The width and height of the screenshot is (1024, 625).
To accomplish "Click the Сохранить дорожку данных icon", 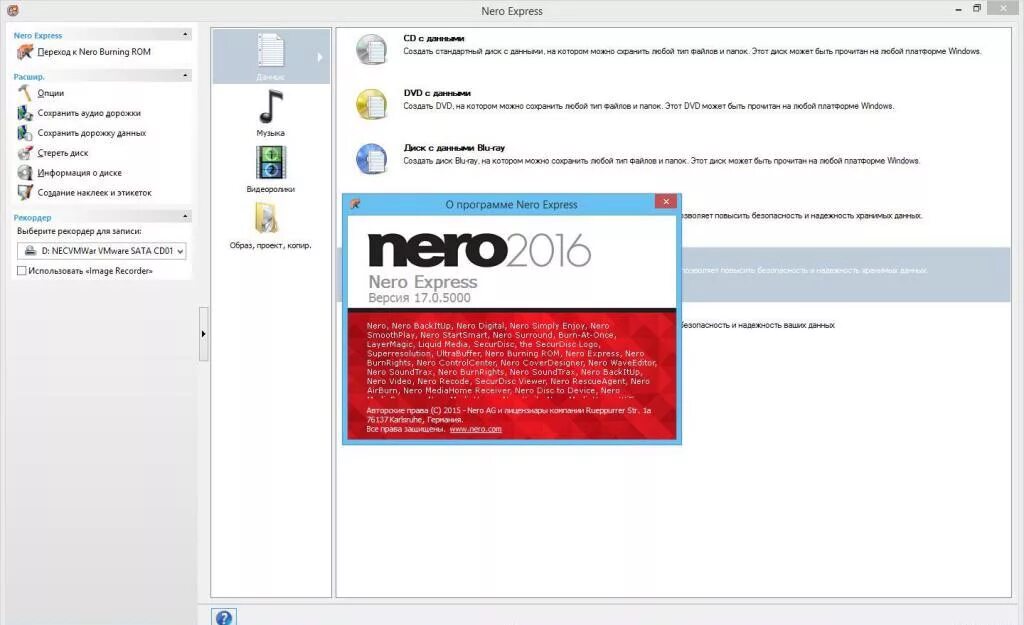I will (x=25, y=133).
